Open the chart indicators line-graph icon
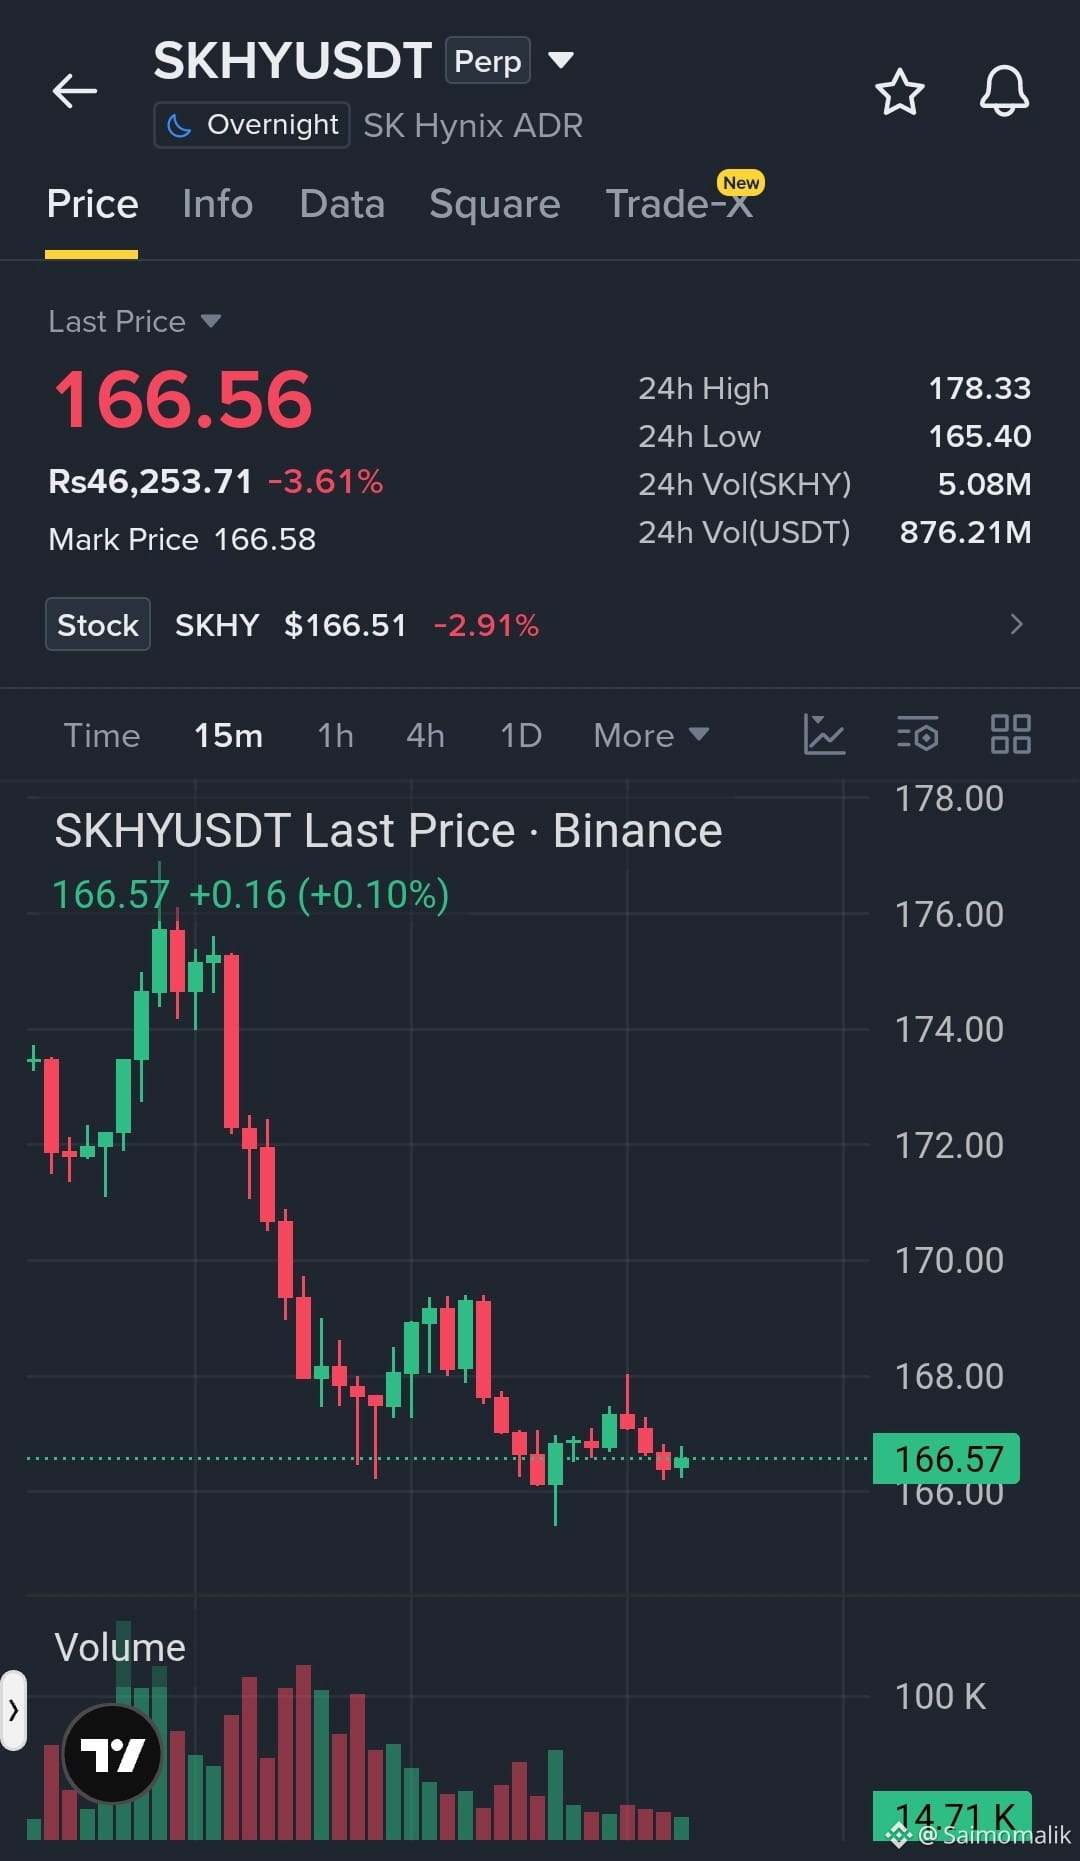 click(824, 735)
